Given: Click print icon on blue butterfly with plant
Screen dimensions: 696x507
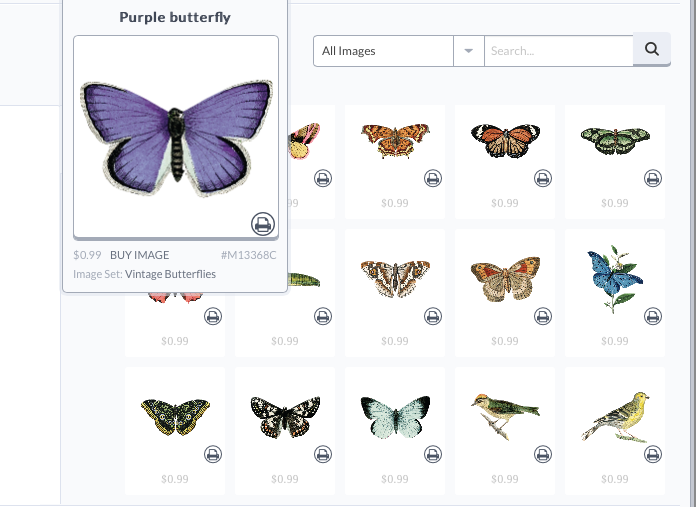Looking at the screenshot, I should [x=652, y=317].
